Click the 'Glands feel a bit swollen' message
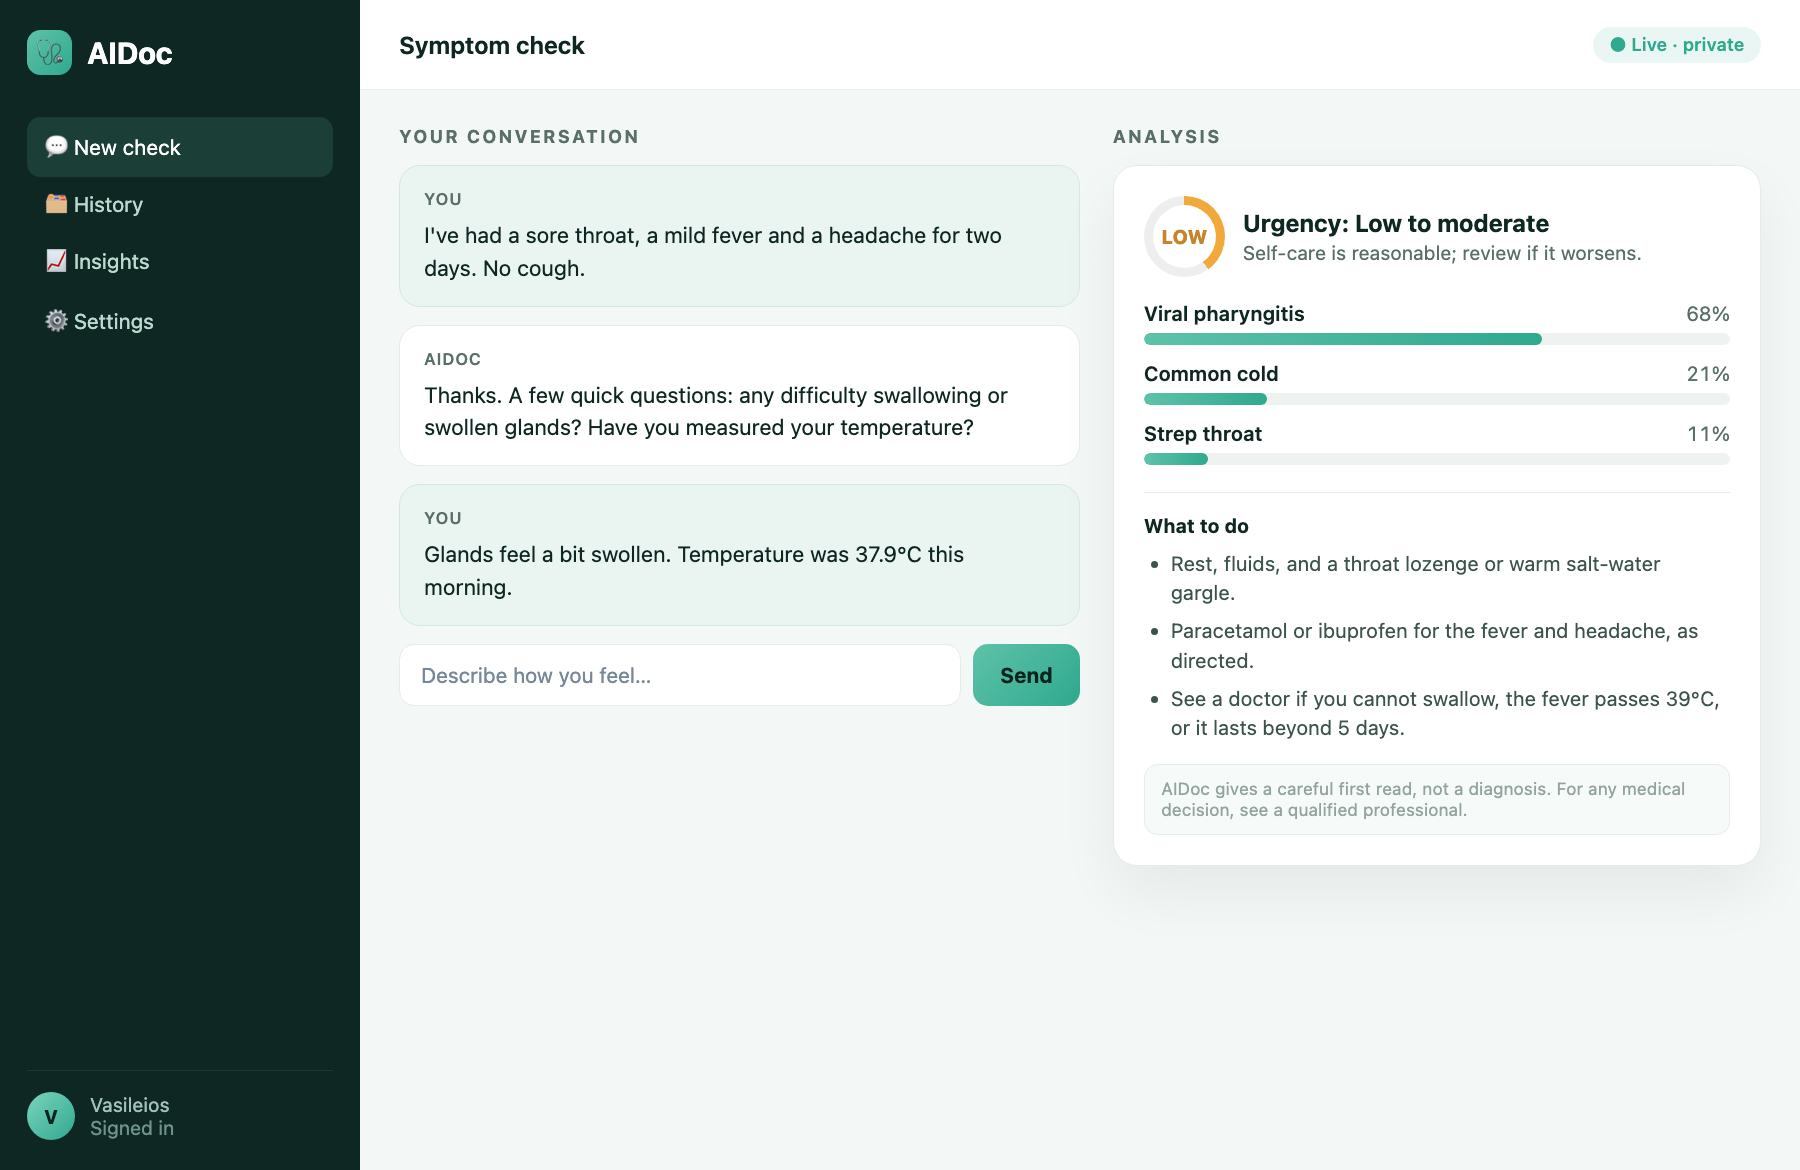This screenshot has height=1170, width=1800. pyautogui.click(x=740, y=555)
